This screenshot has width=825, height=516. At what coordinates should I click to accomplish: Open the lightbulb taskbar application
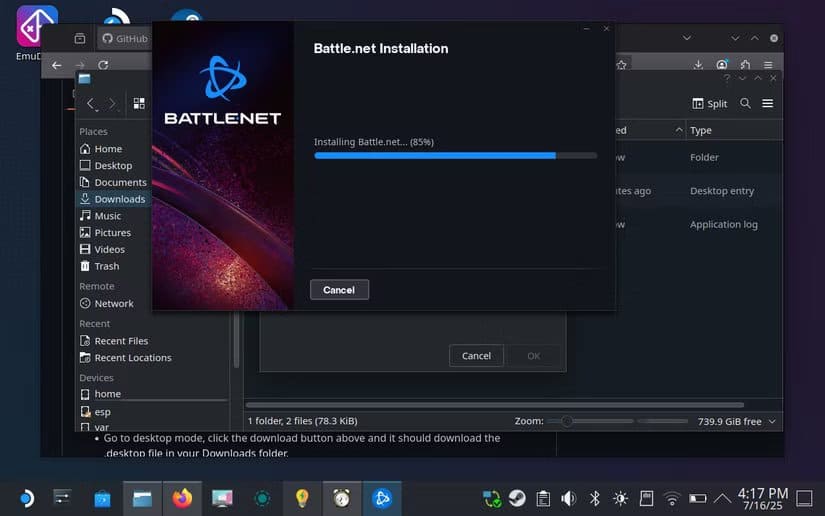(x=302, y=498)
